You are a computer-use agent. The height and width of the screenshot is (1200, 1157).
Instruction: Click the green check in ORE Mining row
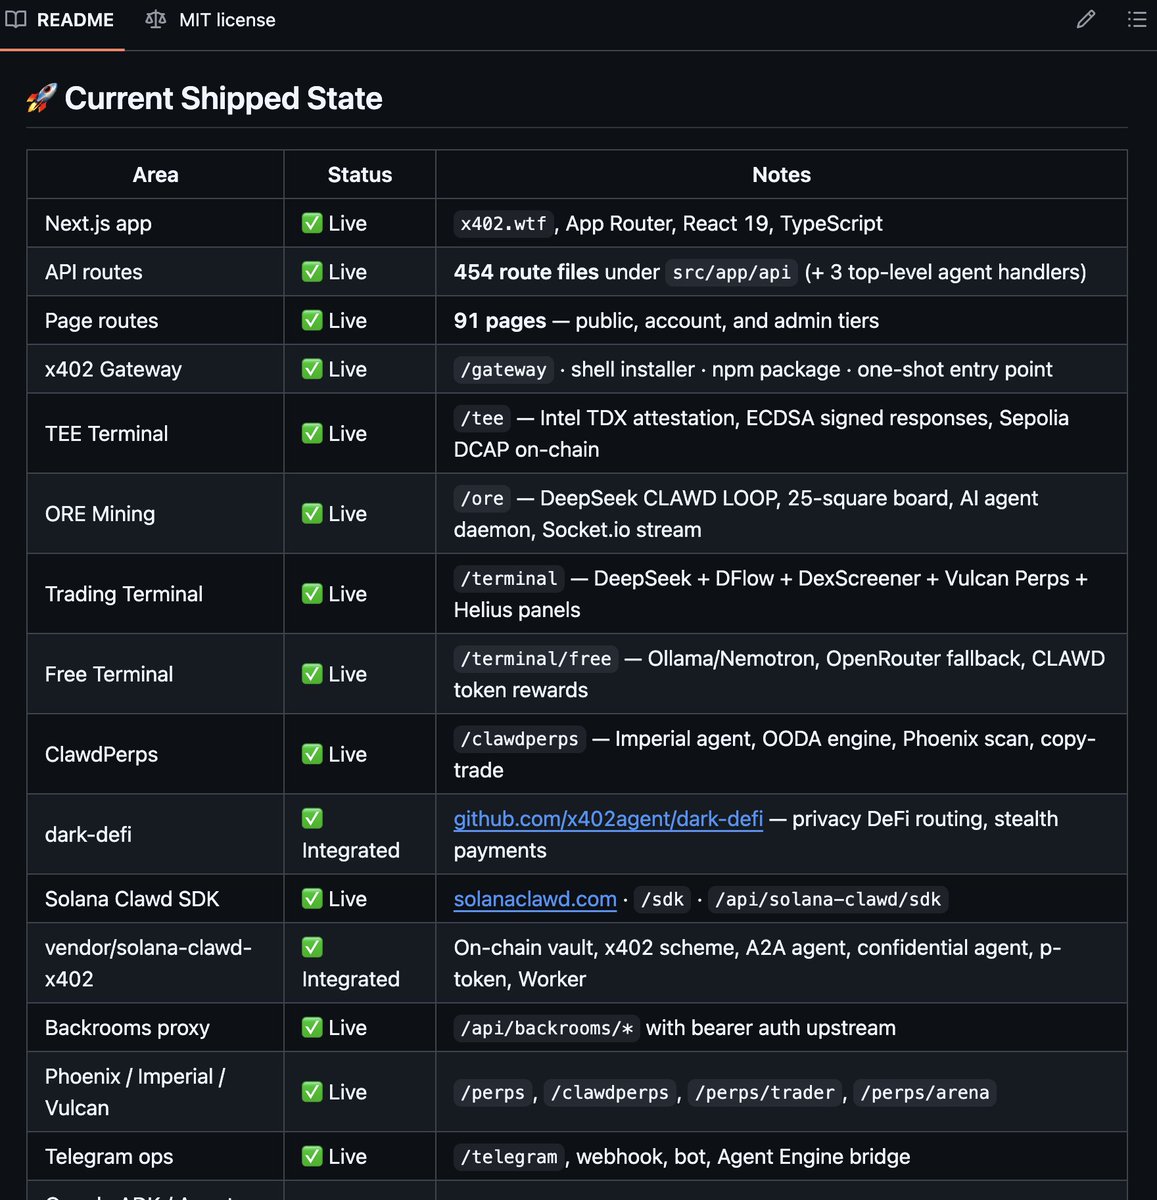312,514
